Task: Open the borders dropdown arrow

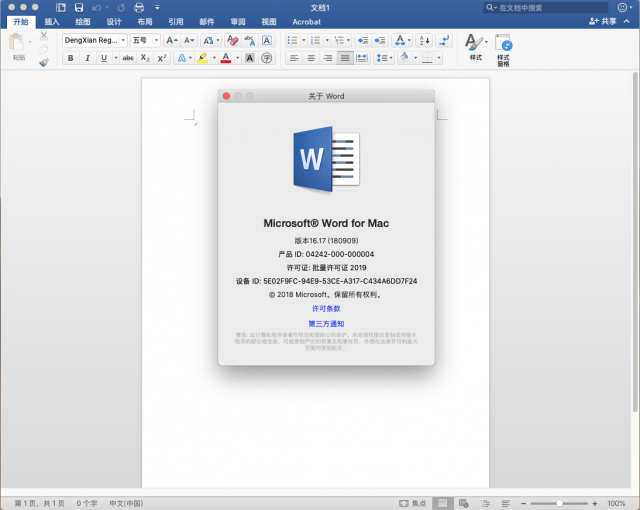Action: point(439,58)
